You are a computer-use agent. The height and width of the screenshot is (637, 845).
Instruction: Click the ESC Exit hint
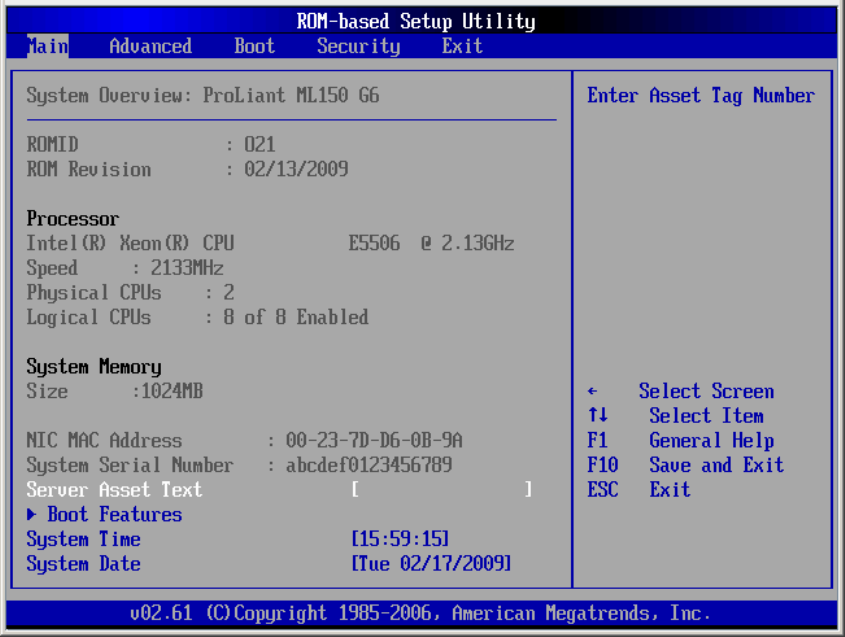click(x=639, y=490)
